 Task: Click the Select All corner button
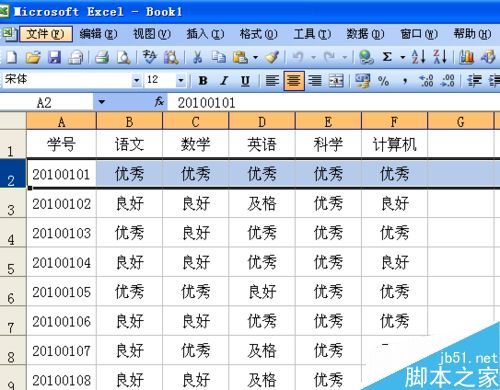pos(13,121)
